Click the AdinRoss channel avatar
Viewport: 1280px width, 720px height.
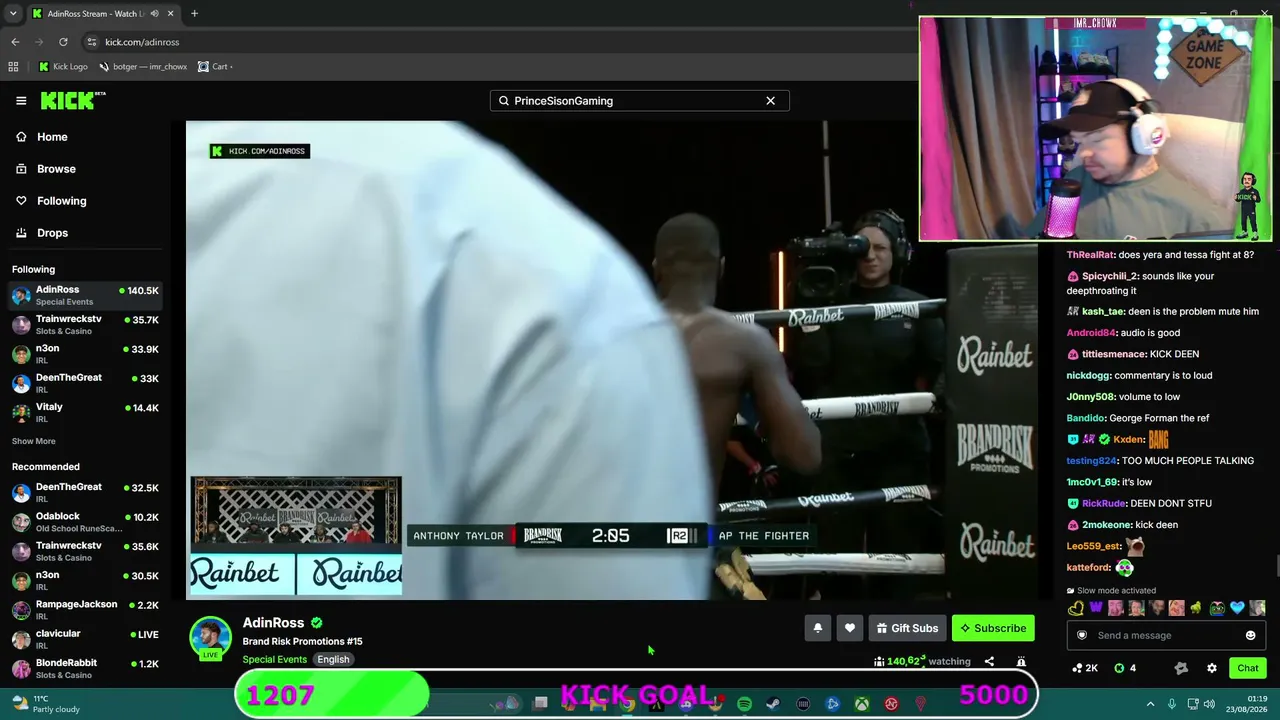[x=210, y=637]
